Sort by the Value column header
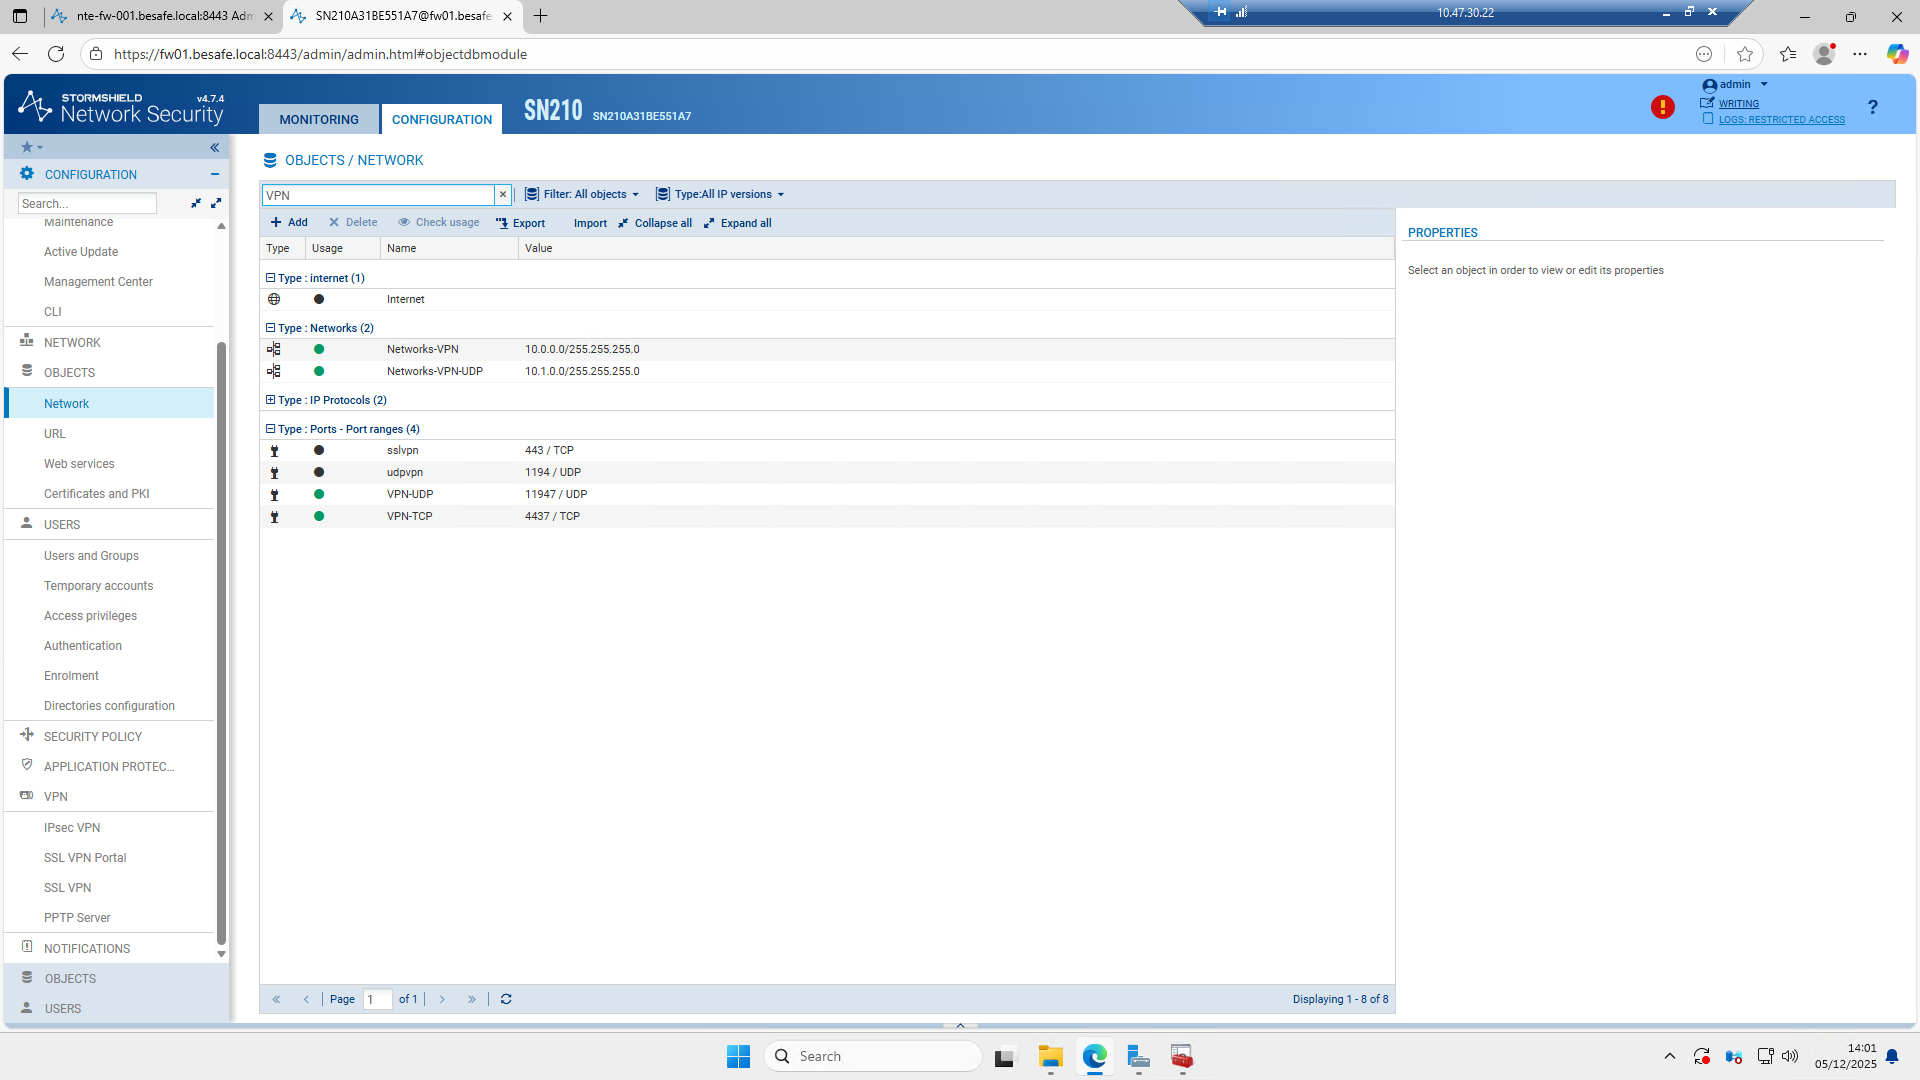The image size is (1920, 1080). 956,248
